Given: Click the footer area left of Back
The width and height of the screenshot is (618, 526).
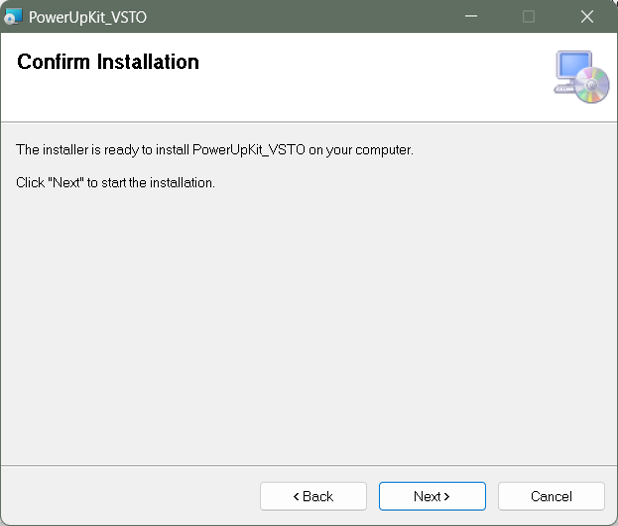Looking at the screenshot, I should point(130,496).
